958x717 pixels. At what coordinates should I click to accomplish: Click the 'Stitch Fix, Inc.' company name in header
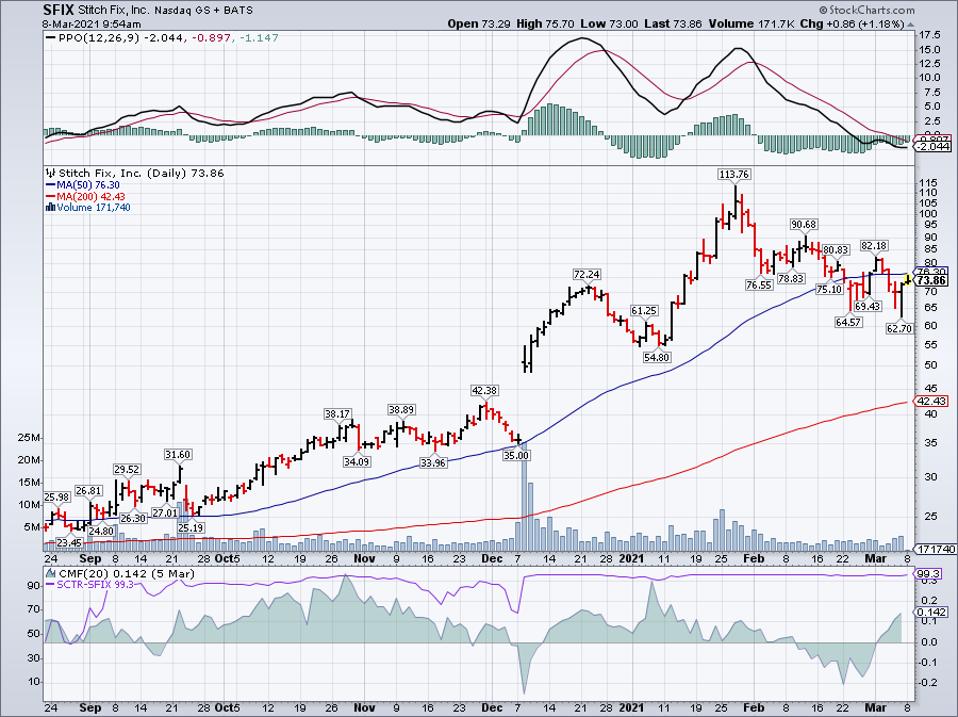pyautogui.click(x=114, y=10)
